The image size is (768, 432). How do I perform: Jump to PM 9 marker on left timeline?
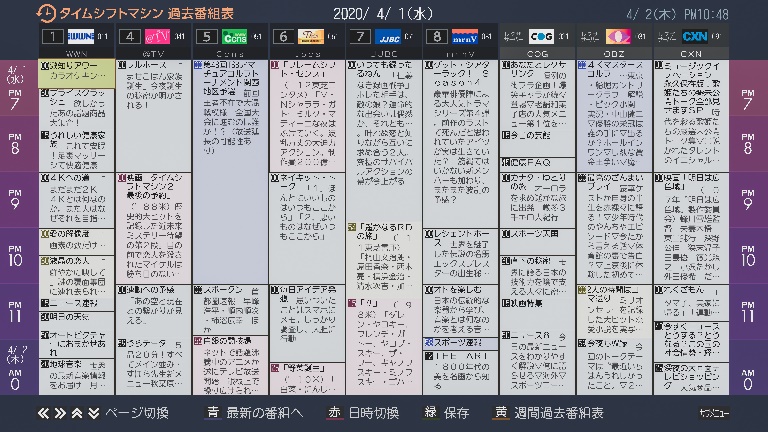(15, 201)
